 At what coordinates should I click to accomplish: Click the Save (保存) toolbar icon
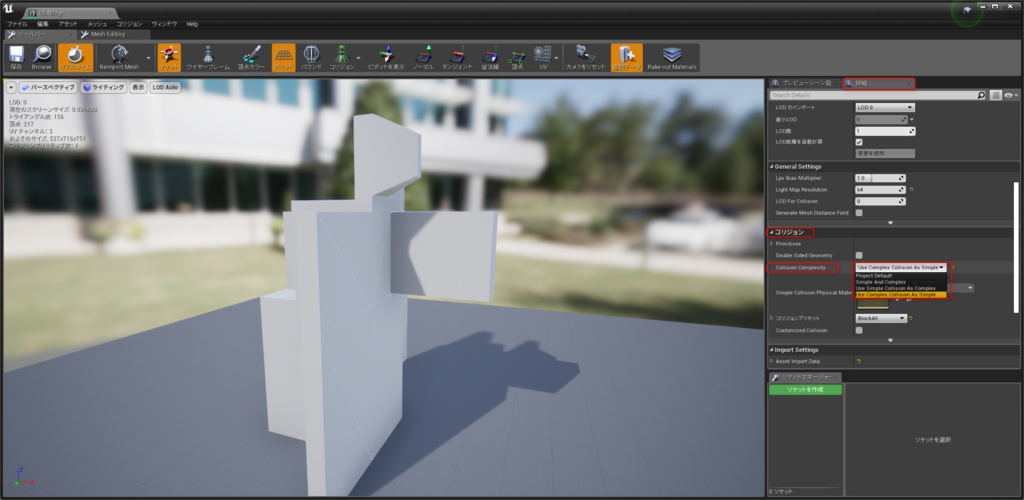click(x=16, y=57)
